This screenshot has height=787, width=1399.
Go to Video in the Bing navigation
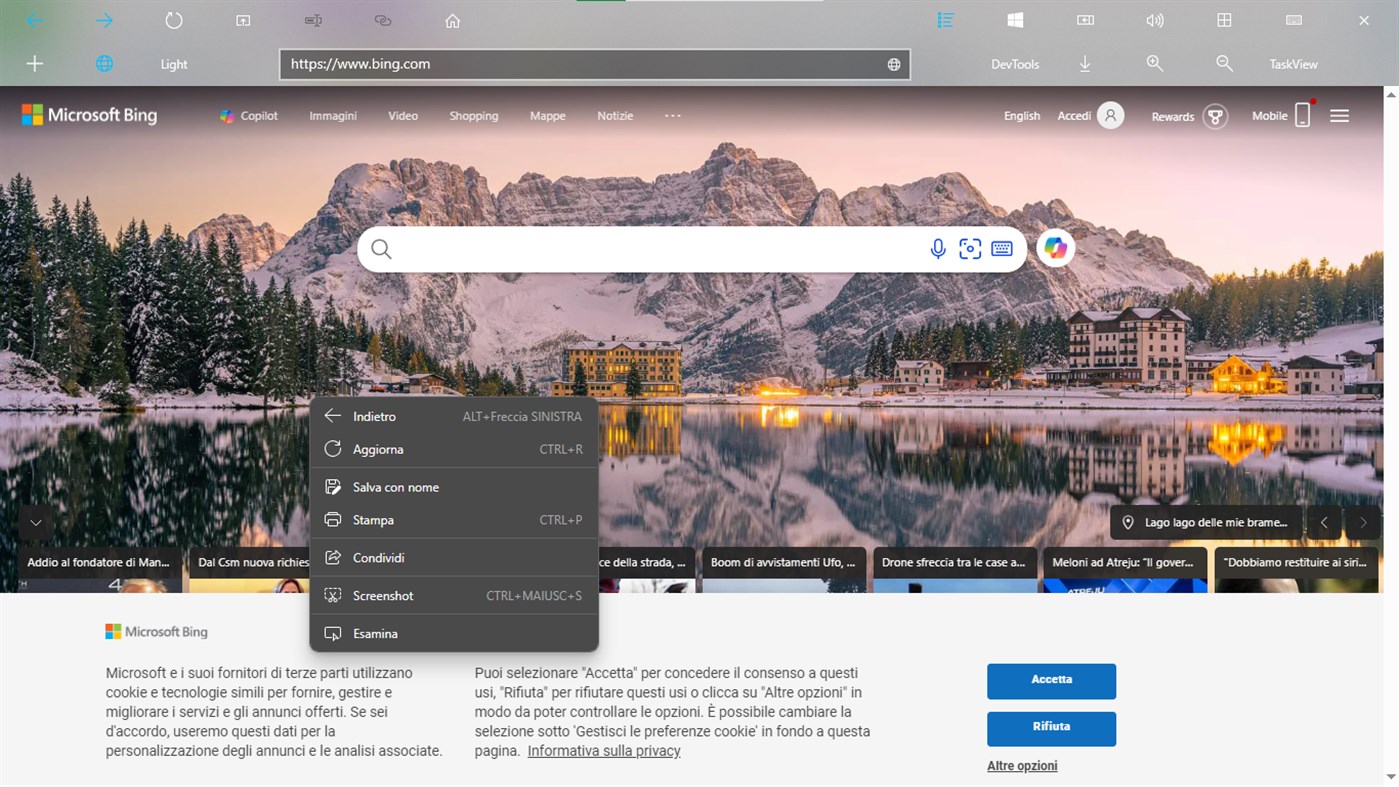(403, 116)
